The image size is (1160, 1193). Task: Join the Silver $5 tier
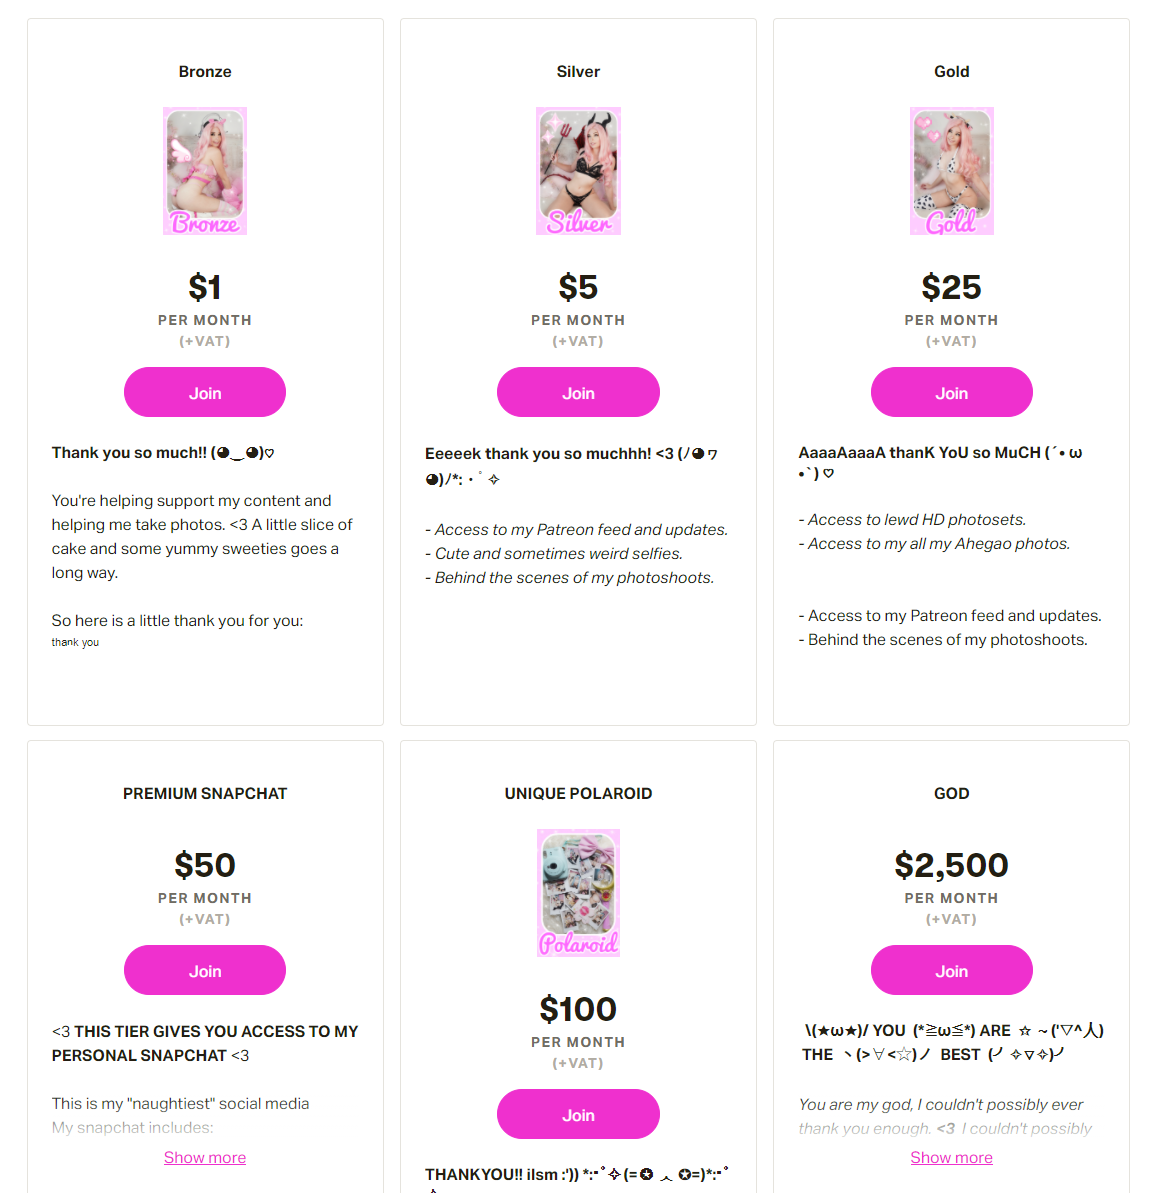[x=578, y=392]
